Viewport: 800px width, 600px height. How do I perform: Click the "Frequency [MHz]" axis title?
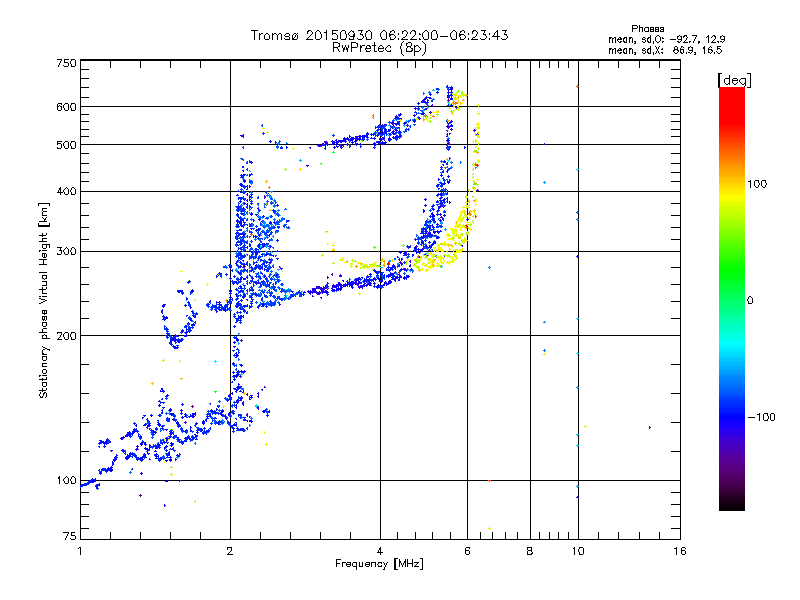pos(379,564)
